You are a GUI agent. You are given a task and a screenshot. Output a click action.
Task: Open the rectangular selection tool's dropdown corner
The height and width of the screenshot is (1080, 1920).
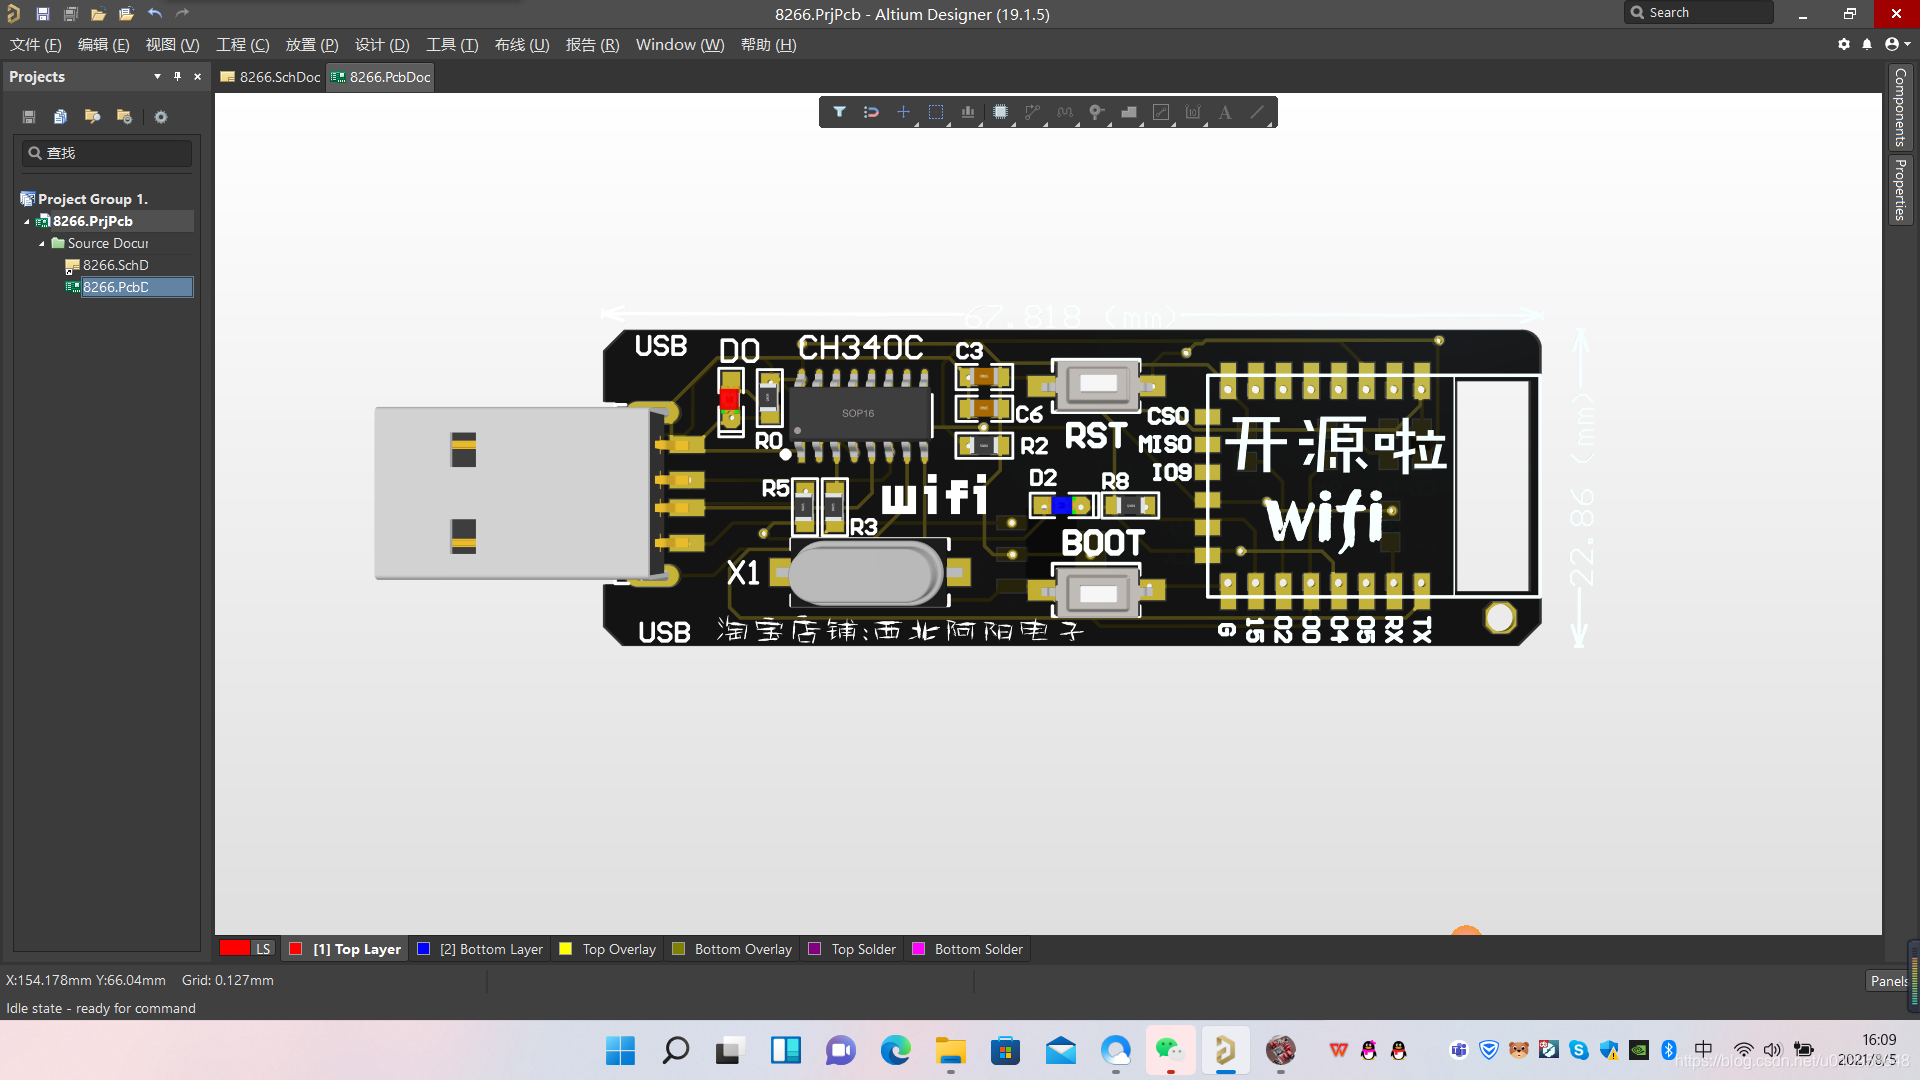[949, 124]
